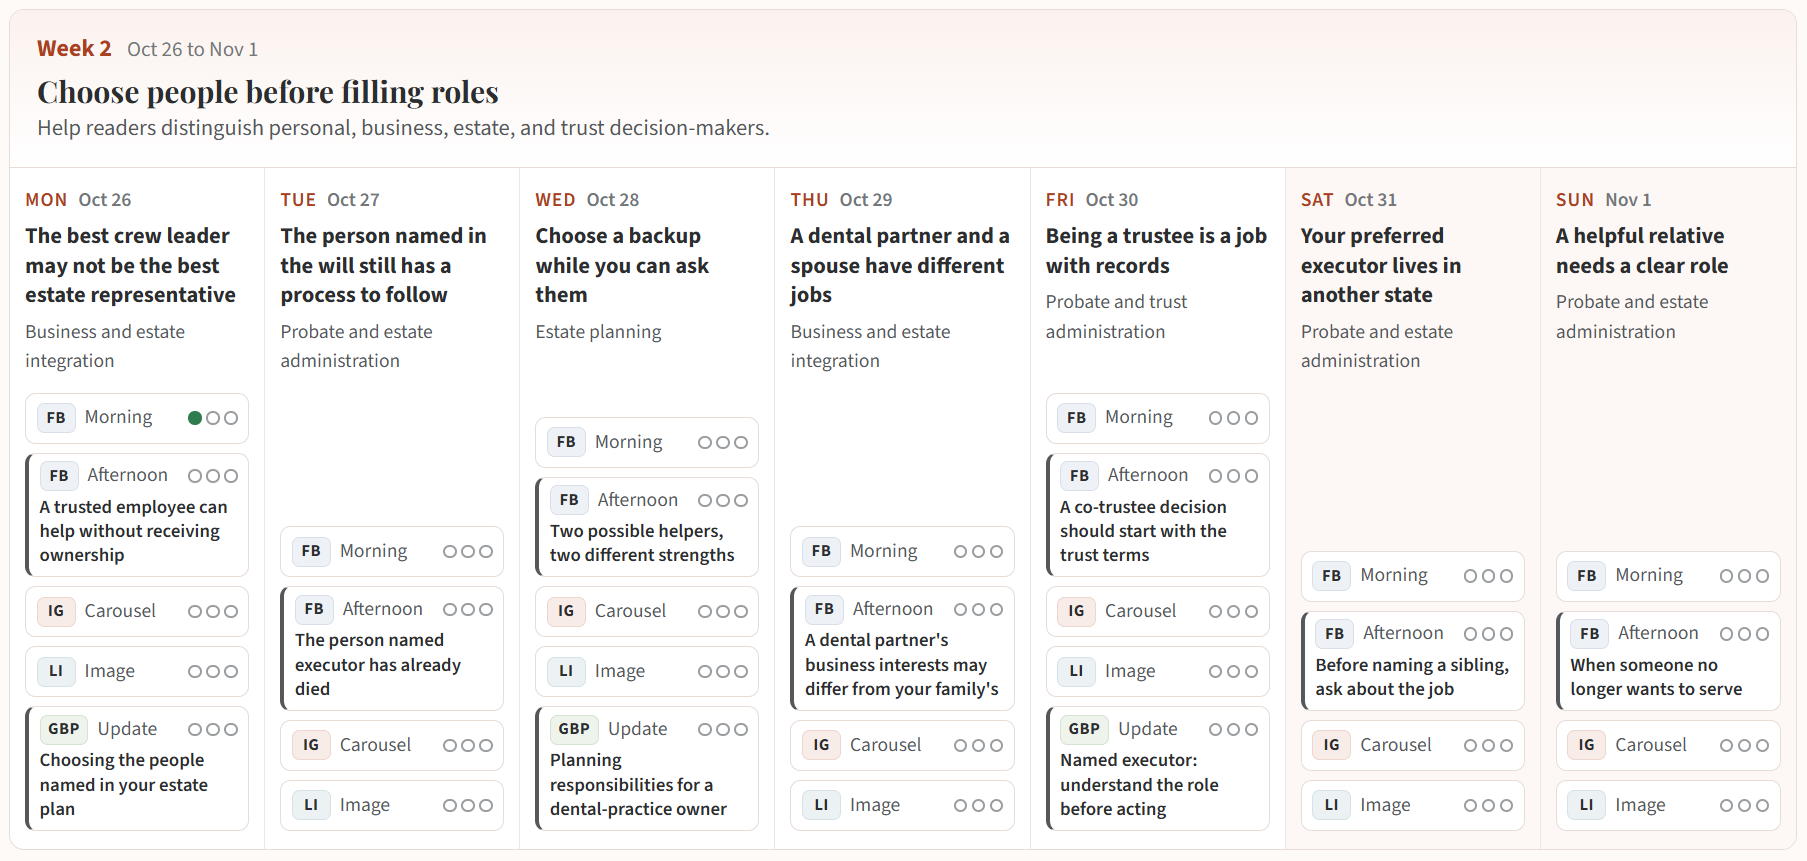Click "Being a trustee is a job with records"

click(1156, 251)
